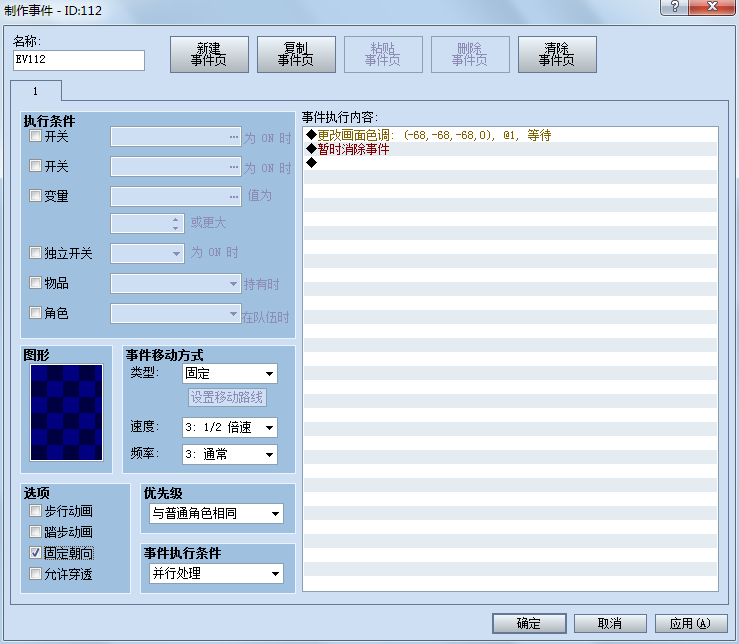Click the help question mark button
739x644 pixels.
click(674, 7)
